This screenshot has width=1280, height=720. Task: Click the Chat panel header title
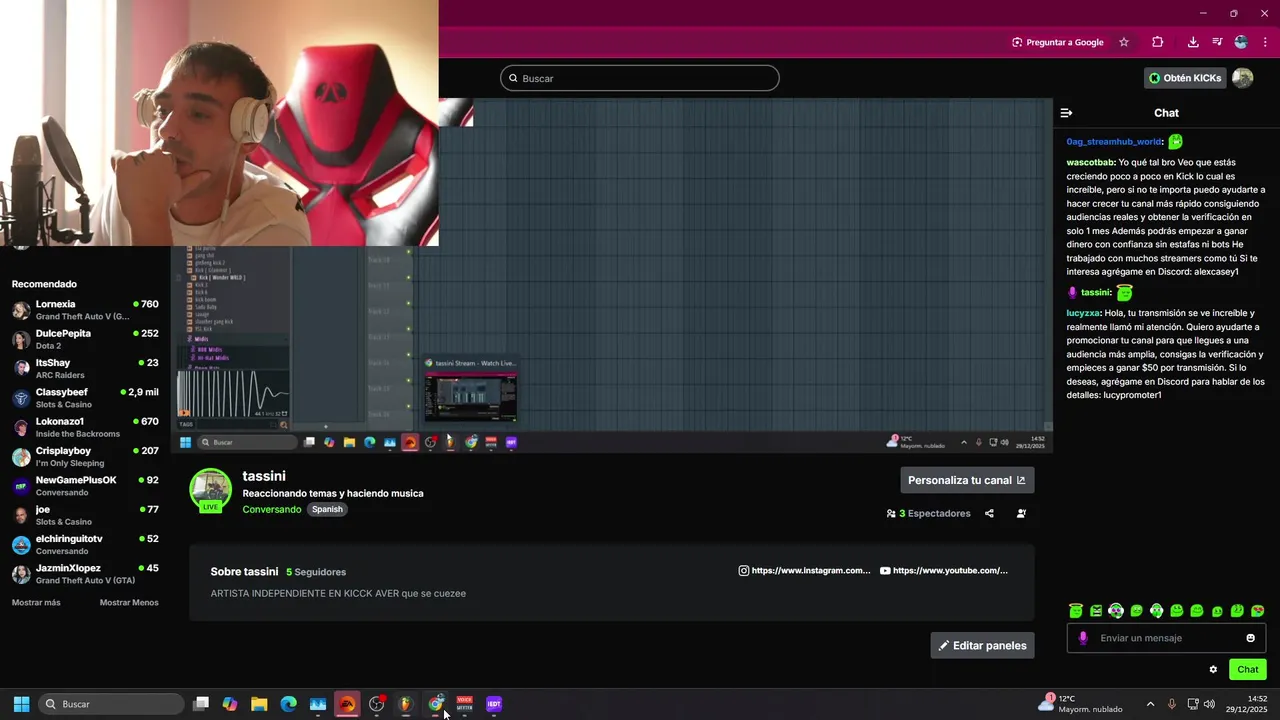point(1166,113)
